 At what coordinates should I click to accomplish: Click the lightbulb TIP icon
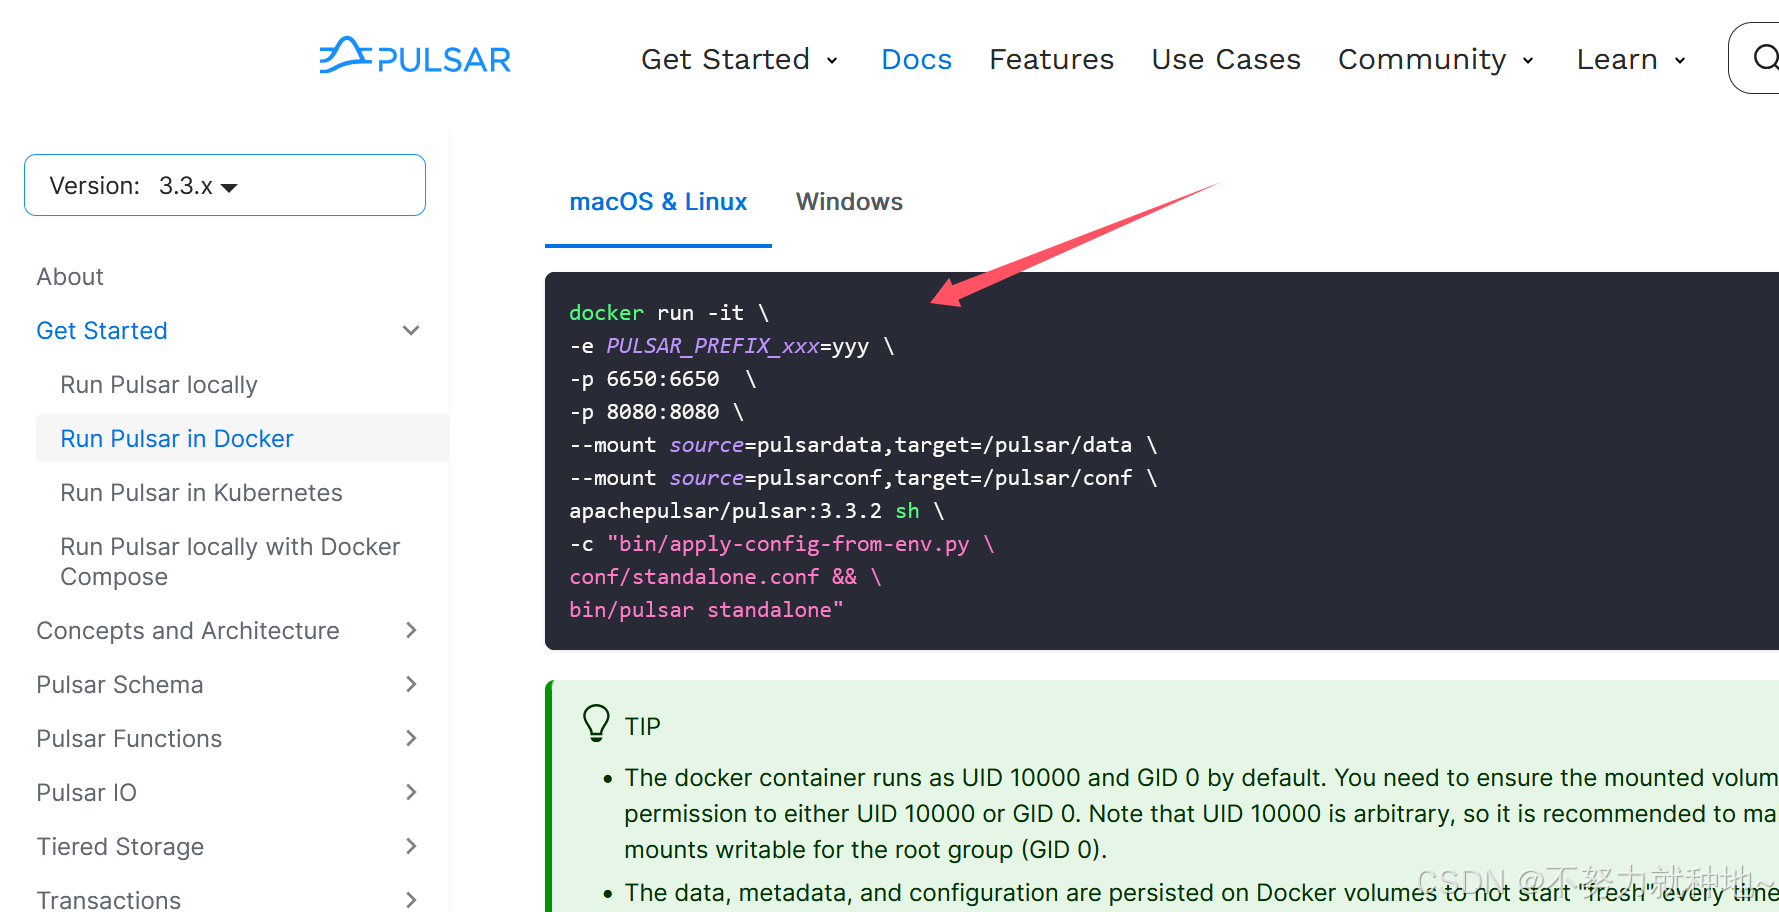pos(596,723)
